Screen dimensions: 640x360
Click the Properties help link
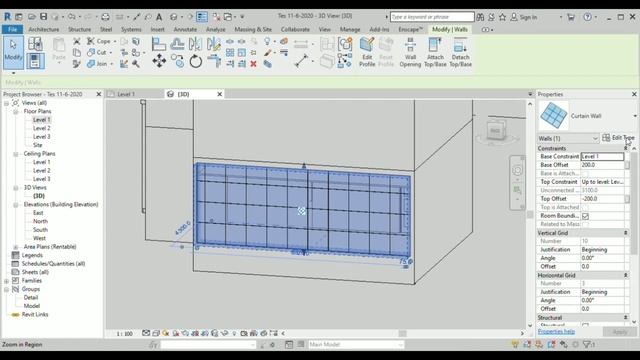(x=556, y=331)
